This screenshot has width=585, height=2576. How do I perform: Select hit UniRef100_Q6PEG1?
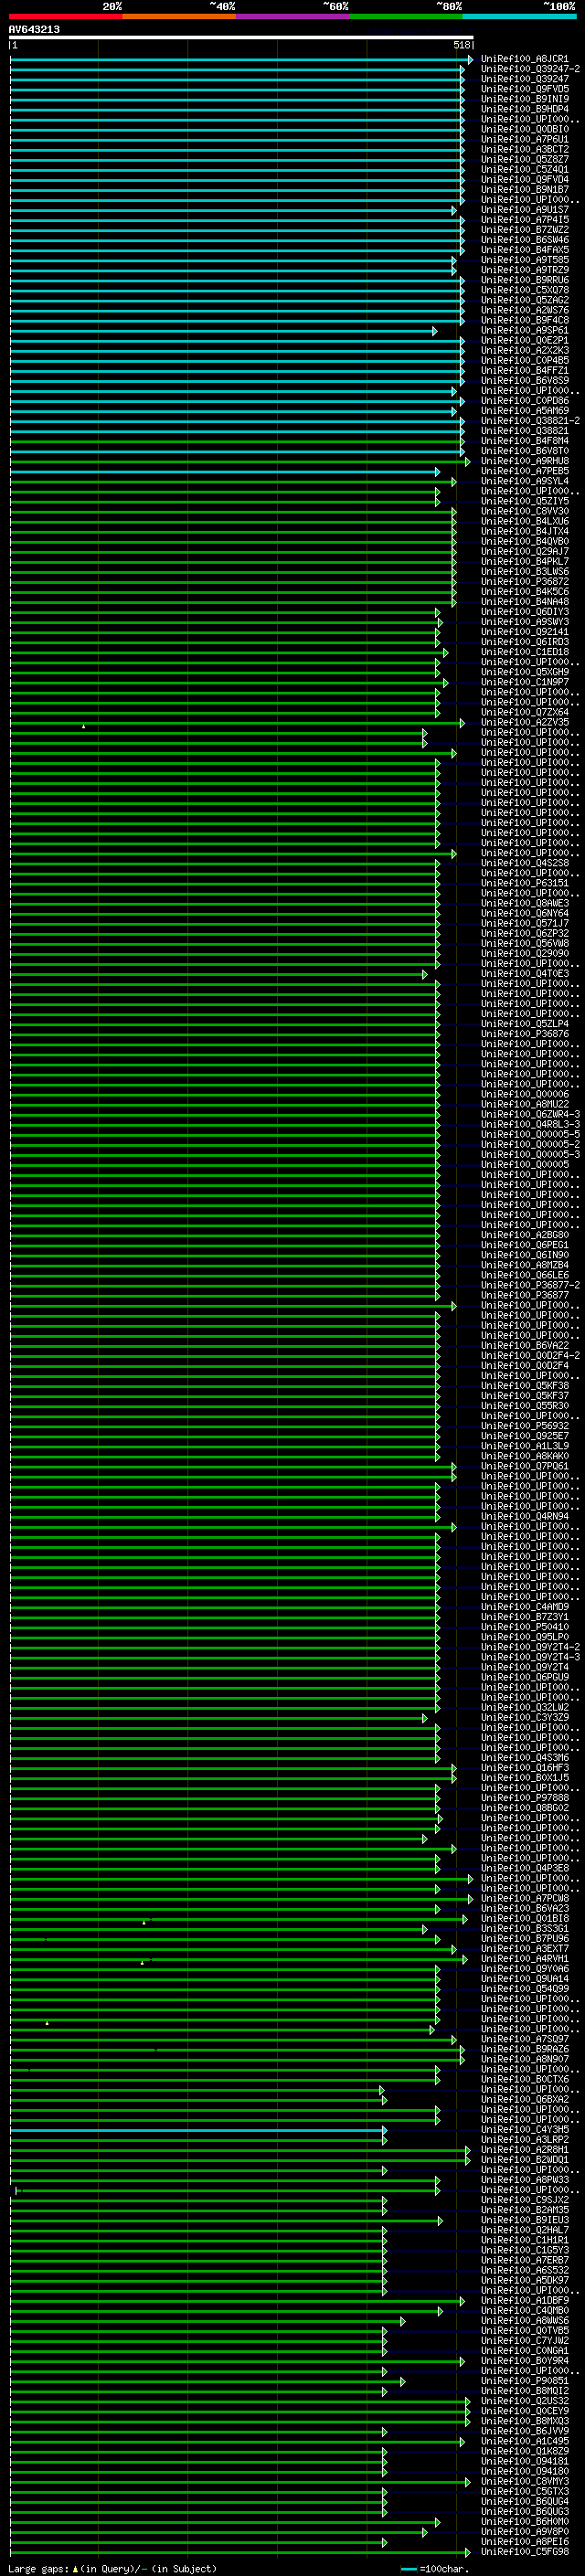coord(524,1245)
